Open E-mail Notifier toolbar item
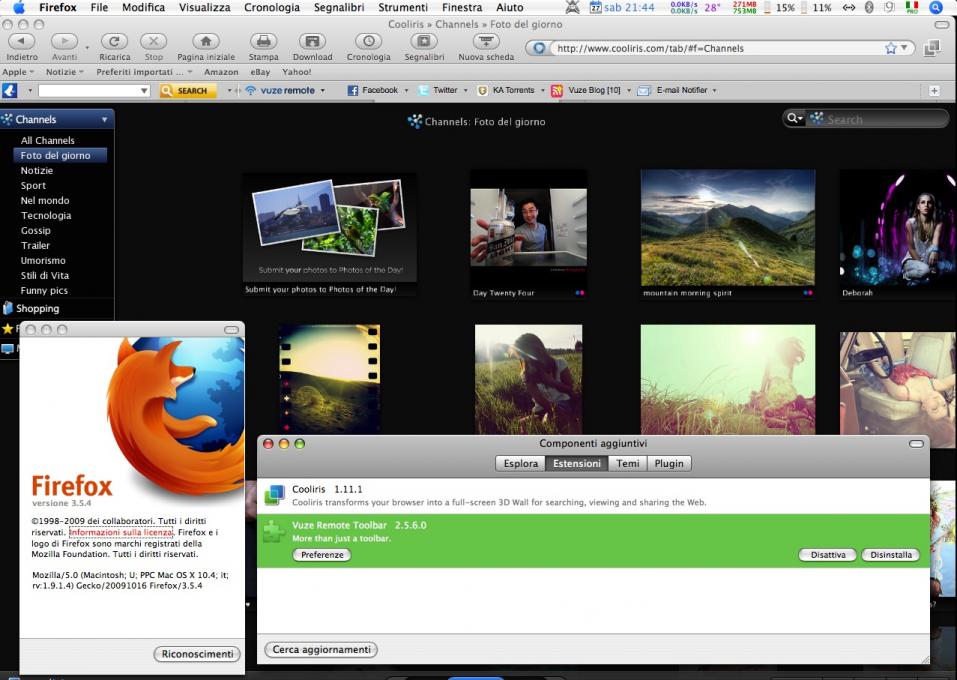Viewport: 957px width, 680px height. (673, 90)
